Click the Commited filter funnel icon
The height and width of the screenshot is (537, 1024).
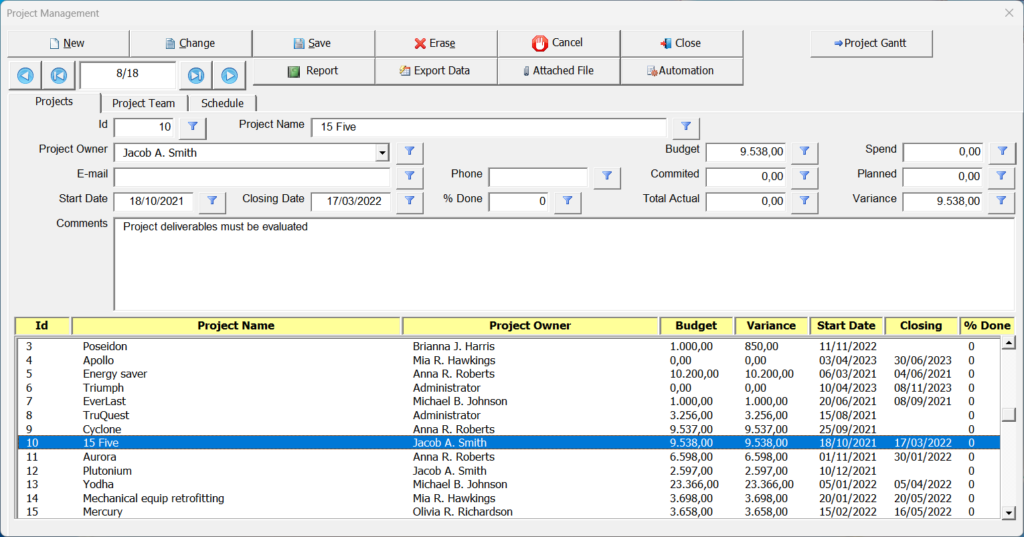pos(805,176)
